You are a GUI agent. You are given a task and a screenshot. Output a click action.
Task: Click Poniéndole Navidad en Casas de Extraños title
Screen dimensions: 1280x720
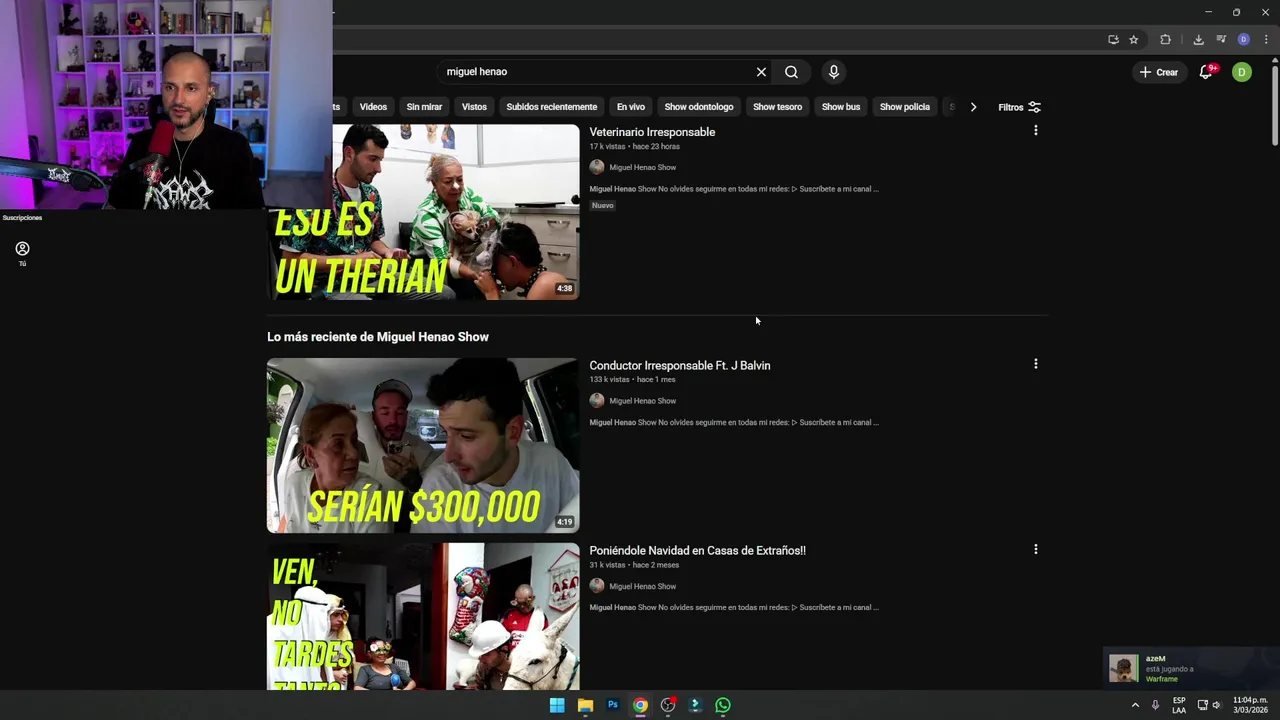[697, 551]
